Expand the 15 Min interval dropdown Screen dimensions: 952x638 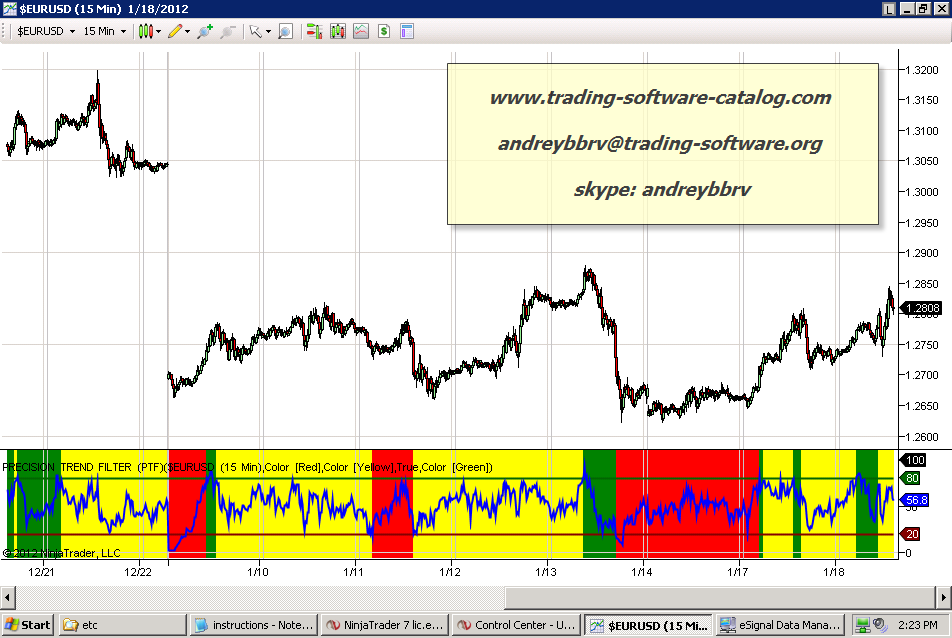click(x=104, y=31)
